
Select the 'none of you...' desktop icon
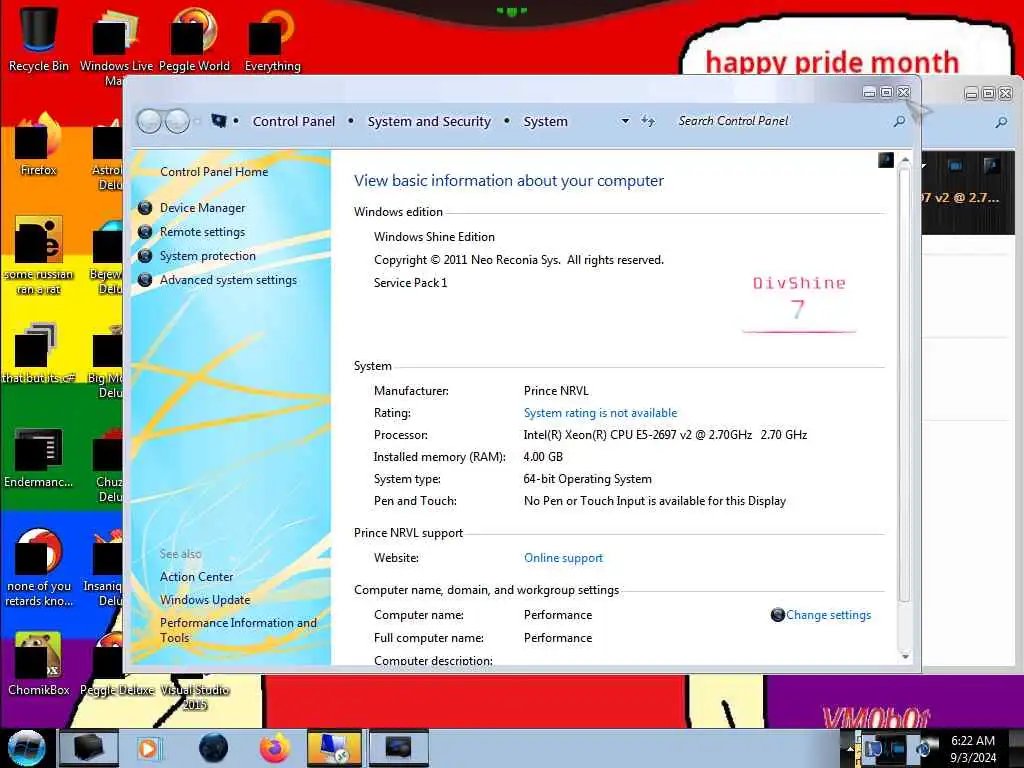tap(39, 567)
